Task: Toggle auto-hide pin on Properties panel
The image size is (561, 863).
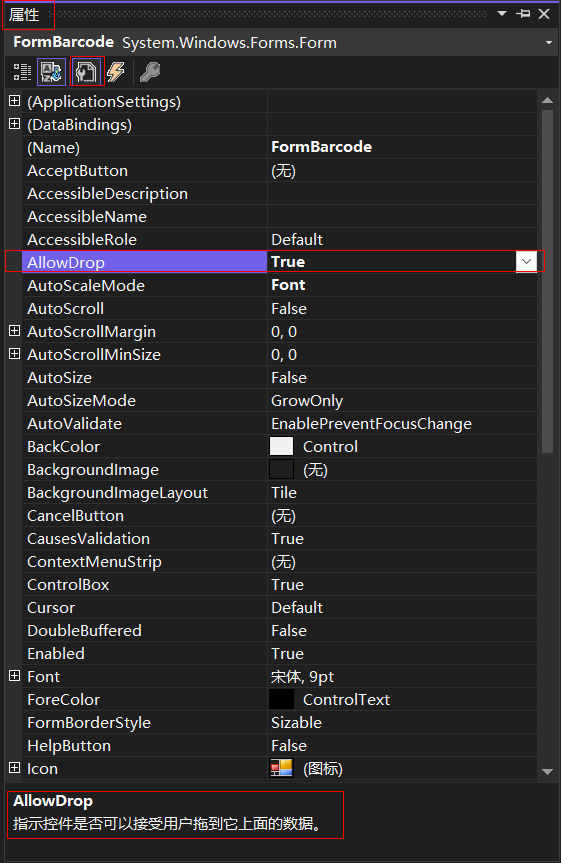Action: 523,14
